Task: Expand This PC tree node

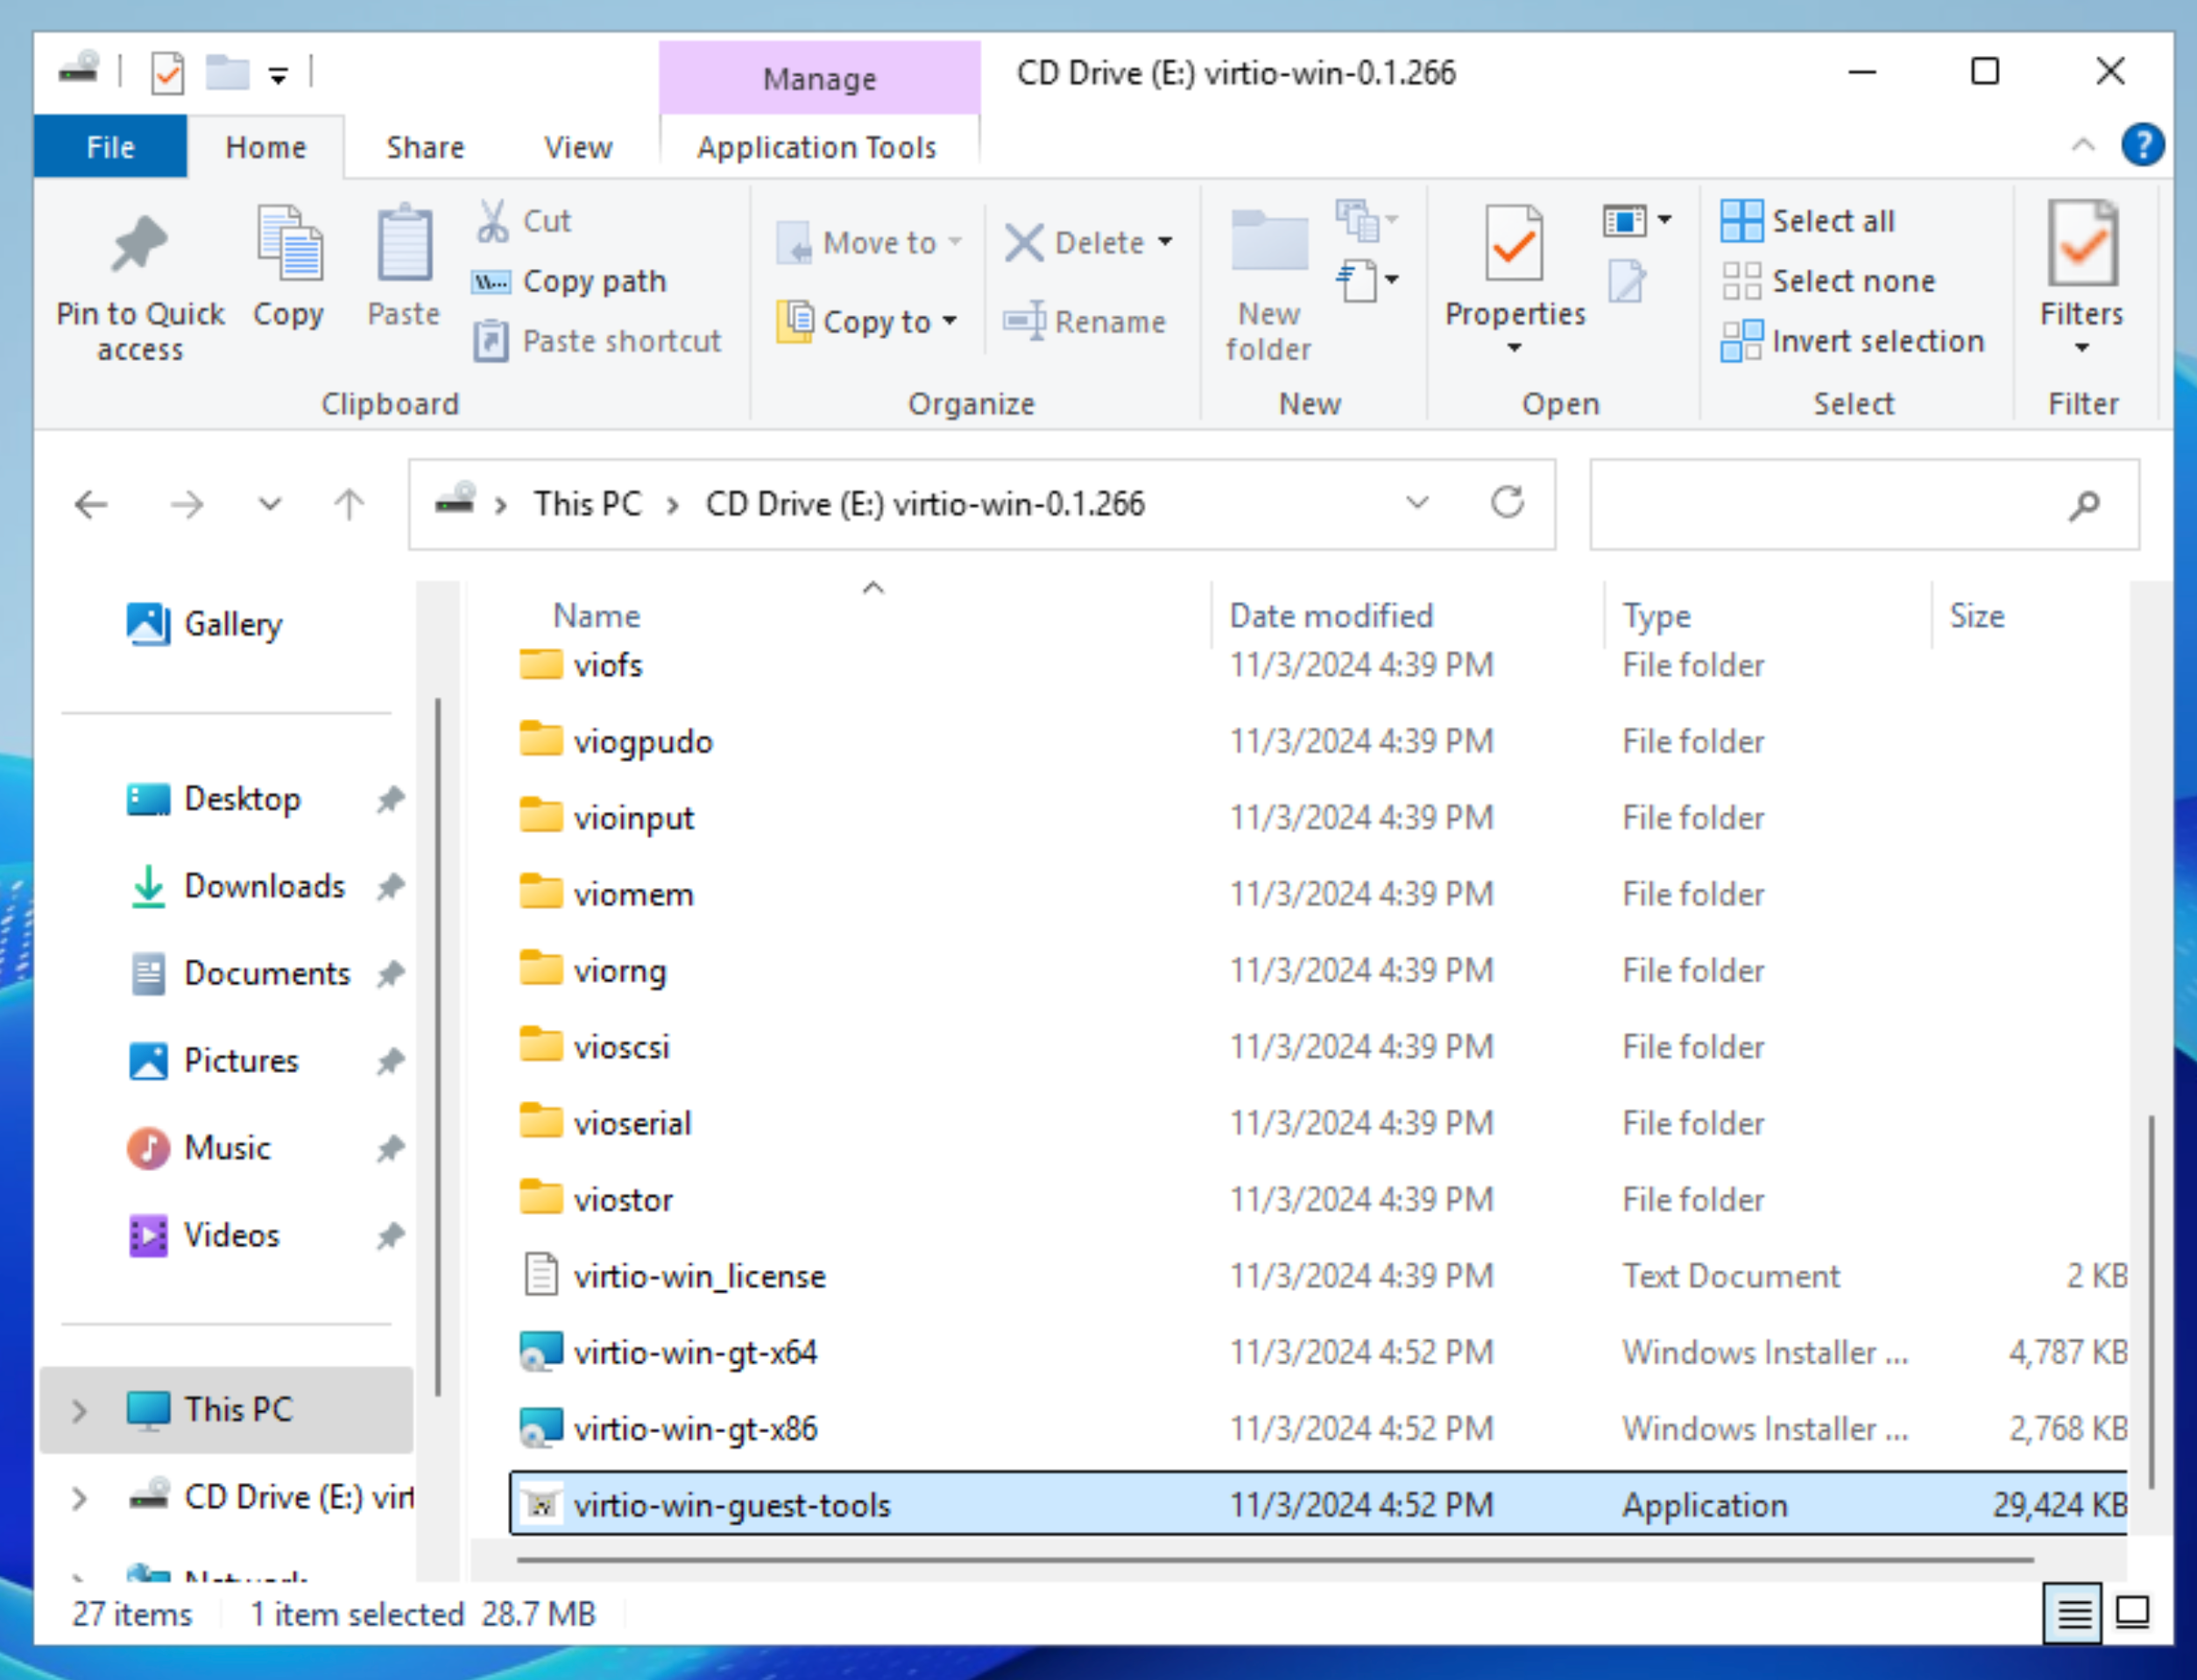Action: click(79, 1411)
